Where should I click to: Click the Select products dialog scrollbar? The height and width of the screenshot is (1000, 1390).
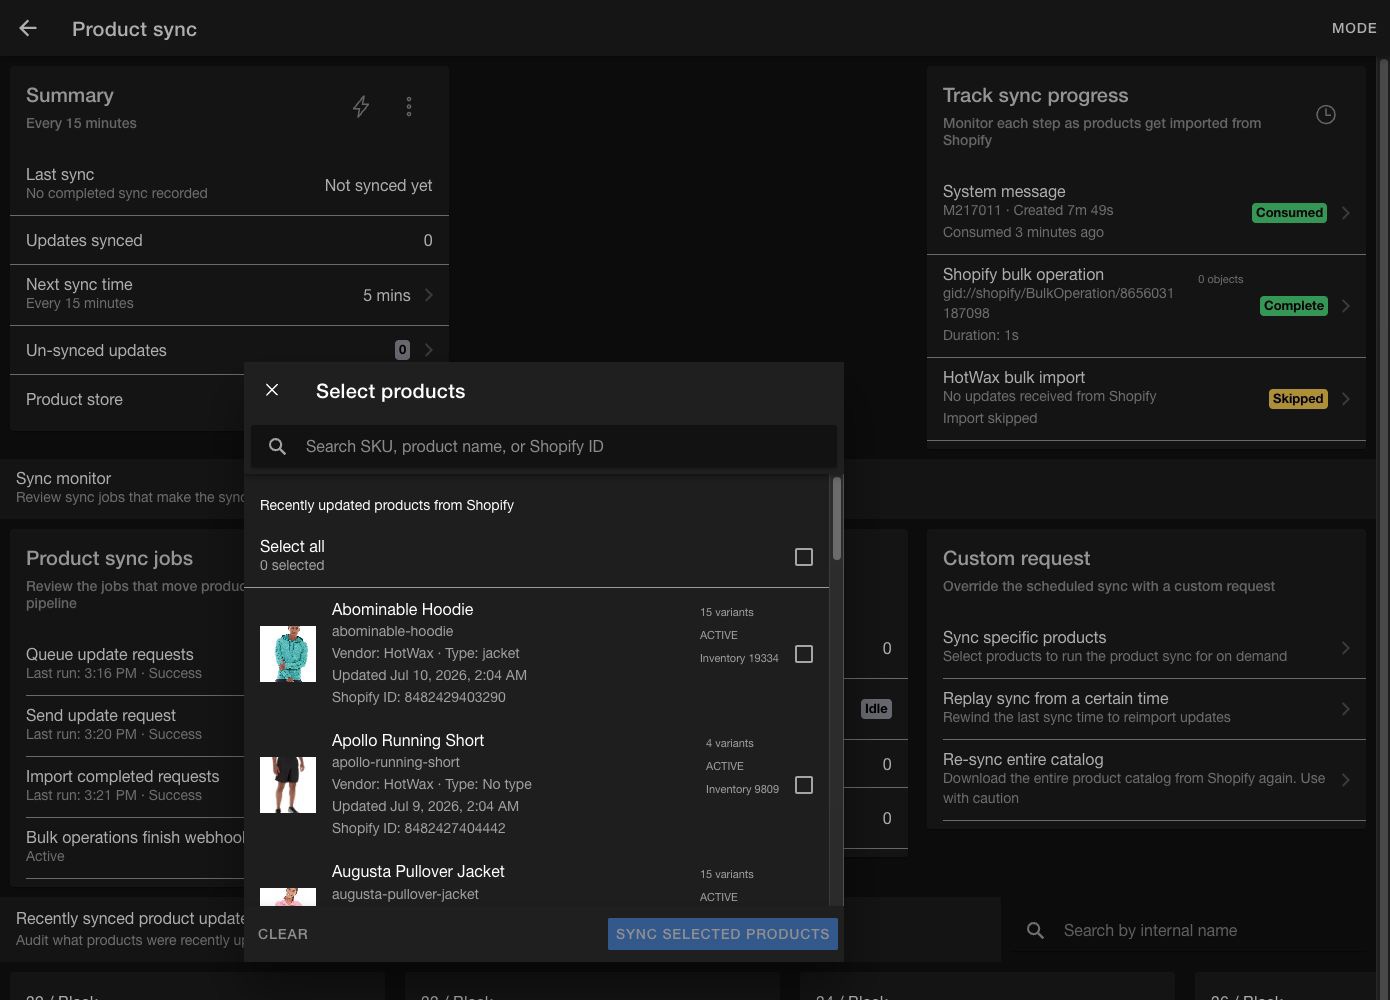point(837,518)
